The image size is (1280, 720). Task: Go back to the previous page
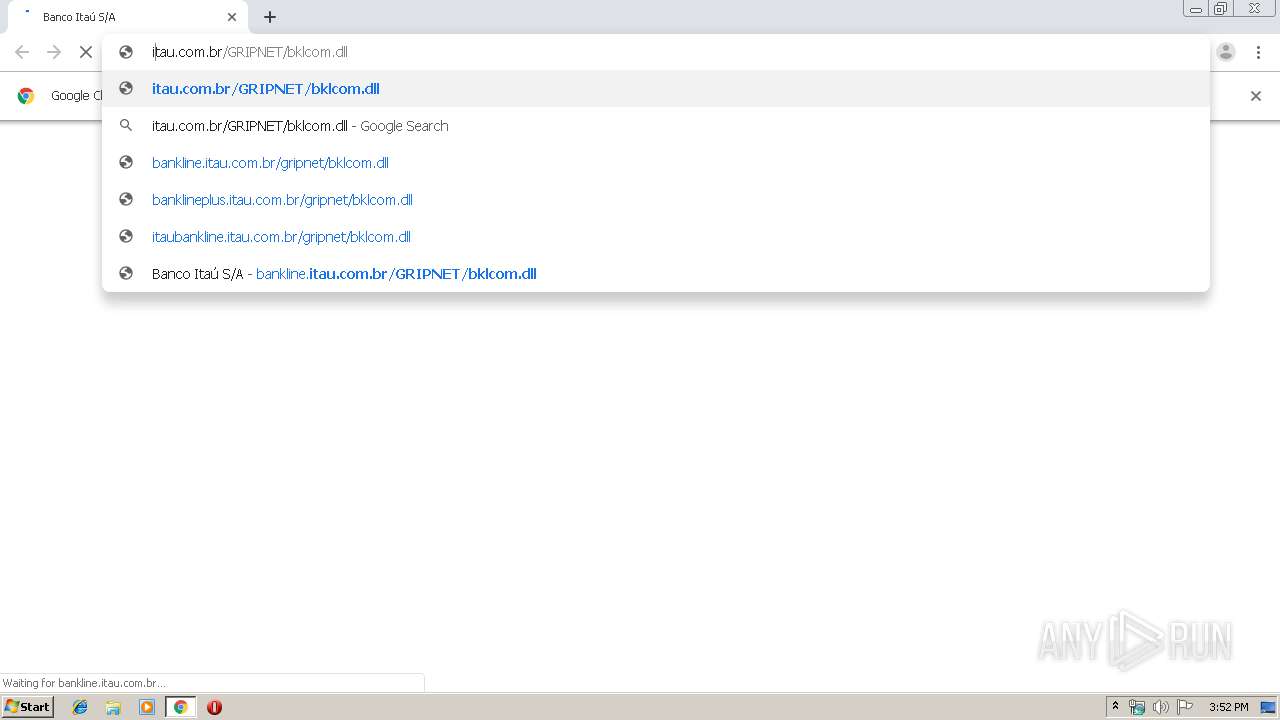(x=22, y=52)
